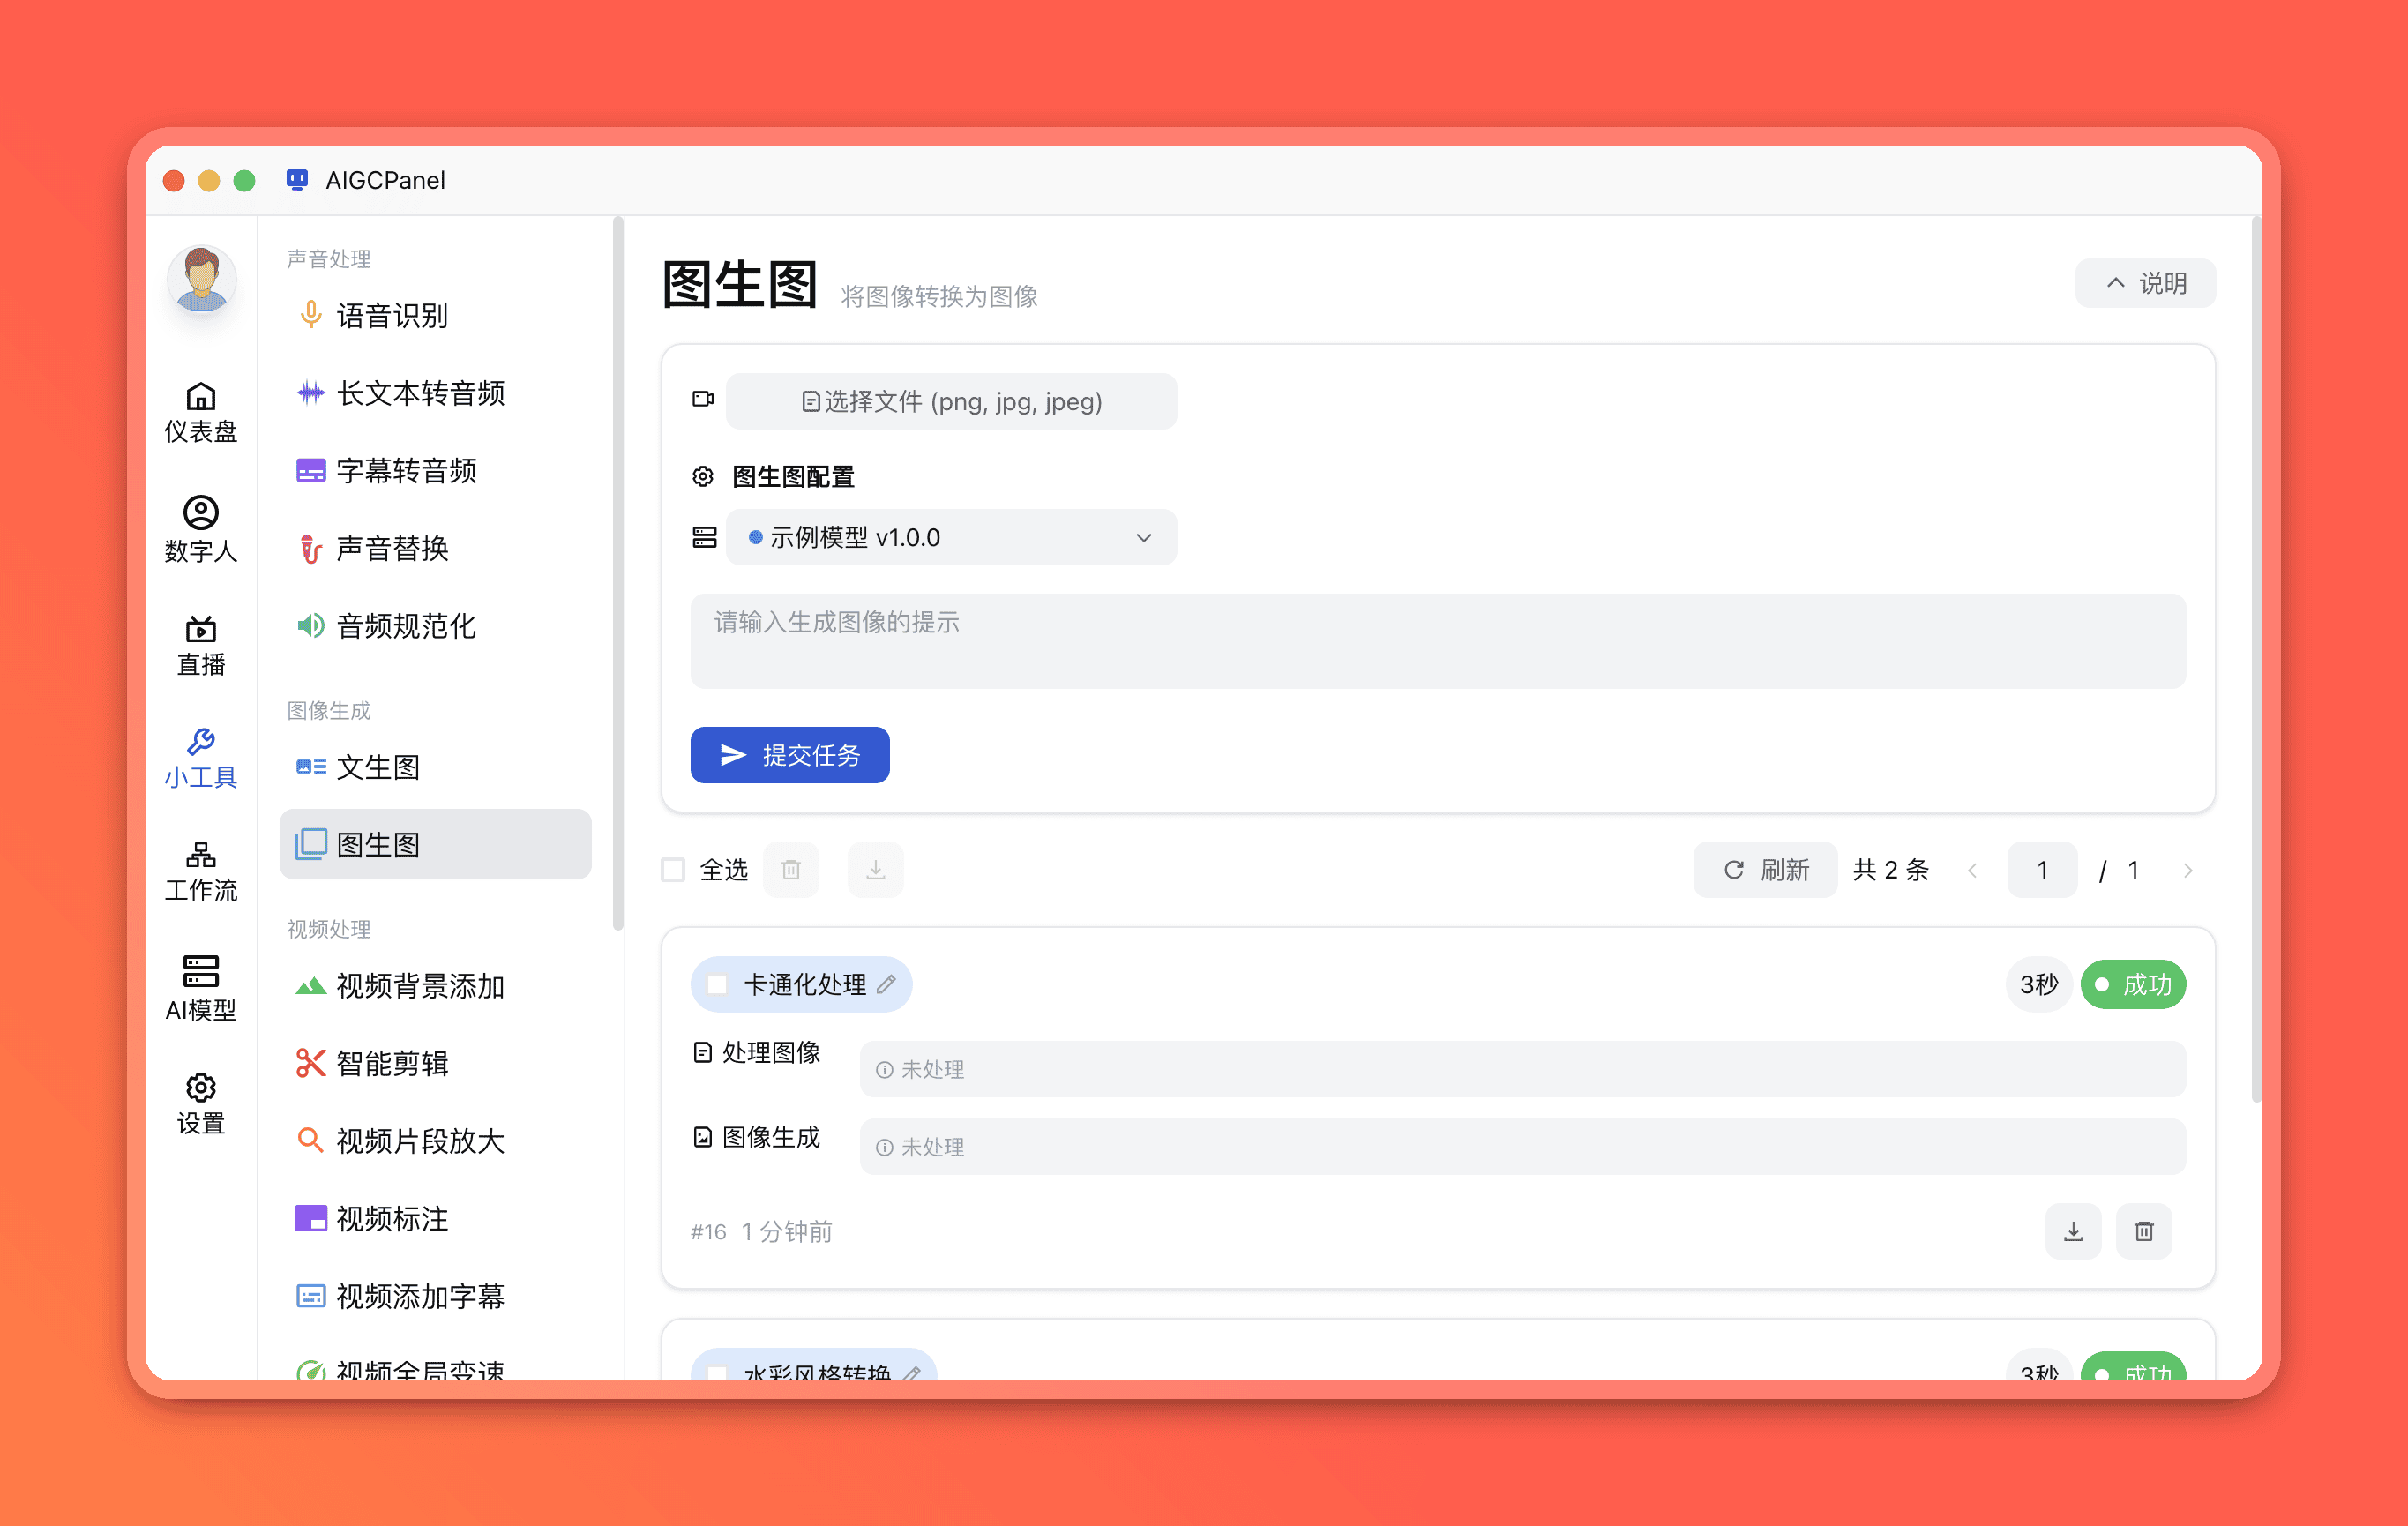Click the #16 task ID text
Image resolution: width=2408 pixels, height=1526 pixels.
pyautogui.click(x=708, y=1231)
